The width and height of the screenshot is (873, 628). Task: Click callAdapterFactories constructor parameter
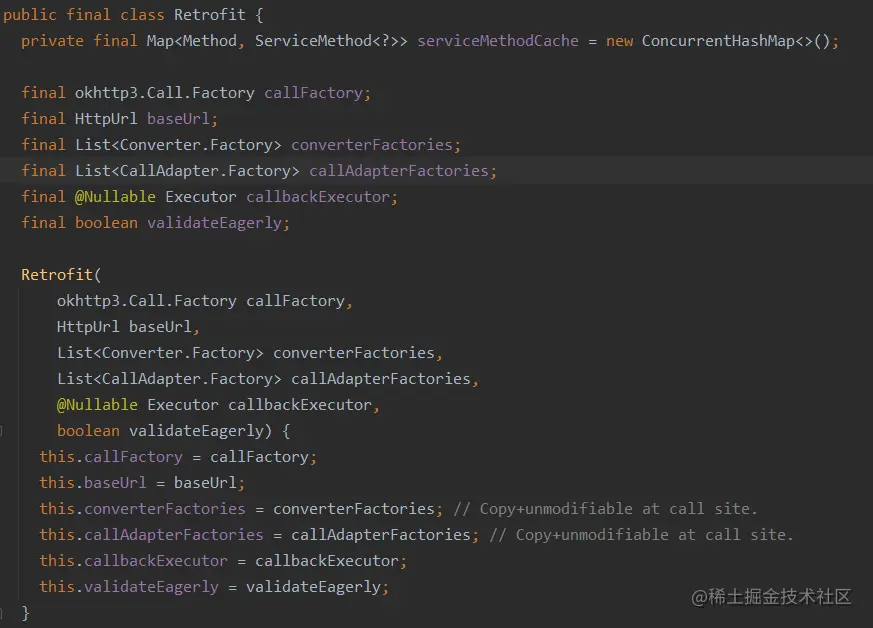381,379
